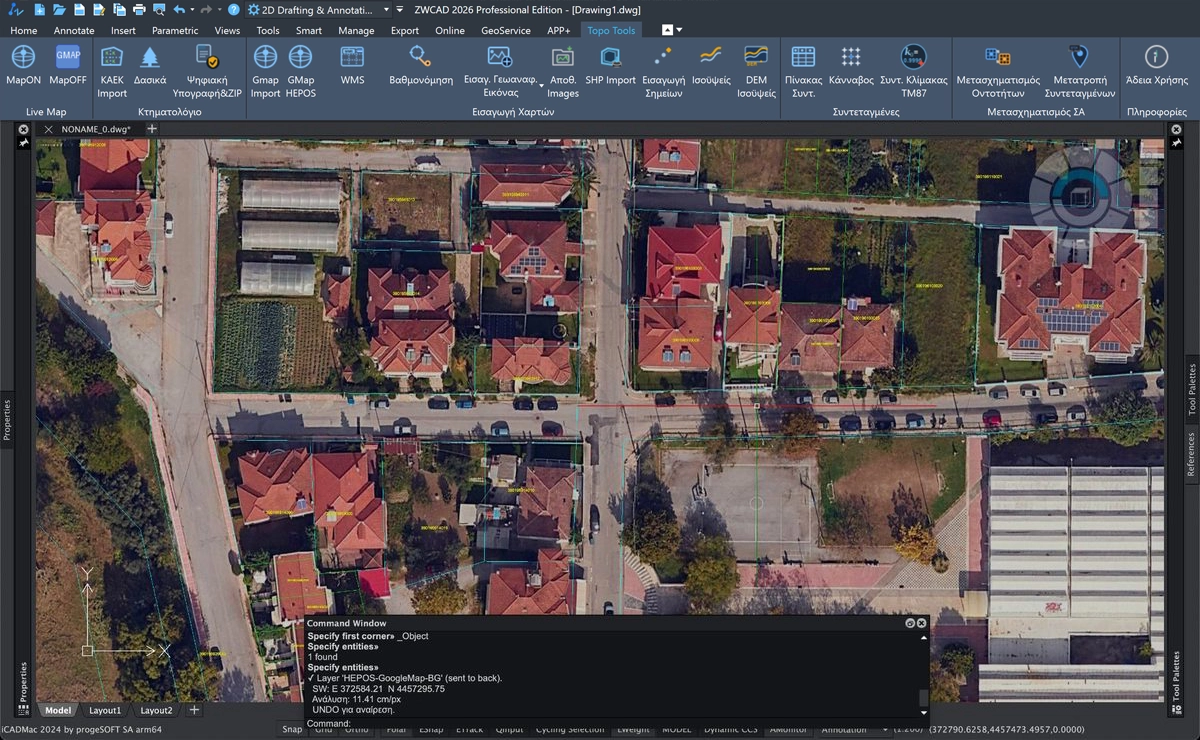Expand the Εισαγ. Γεωαναφ. Εικόνας dropdown arrow
The width and height of the screenshot is (1200, 740).
coord(541,86)
